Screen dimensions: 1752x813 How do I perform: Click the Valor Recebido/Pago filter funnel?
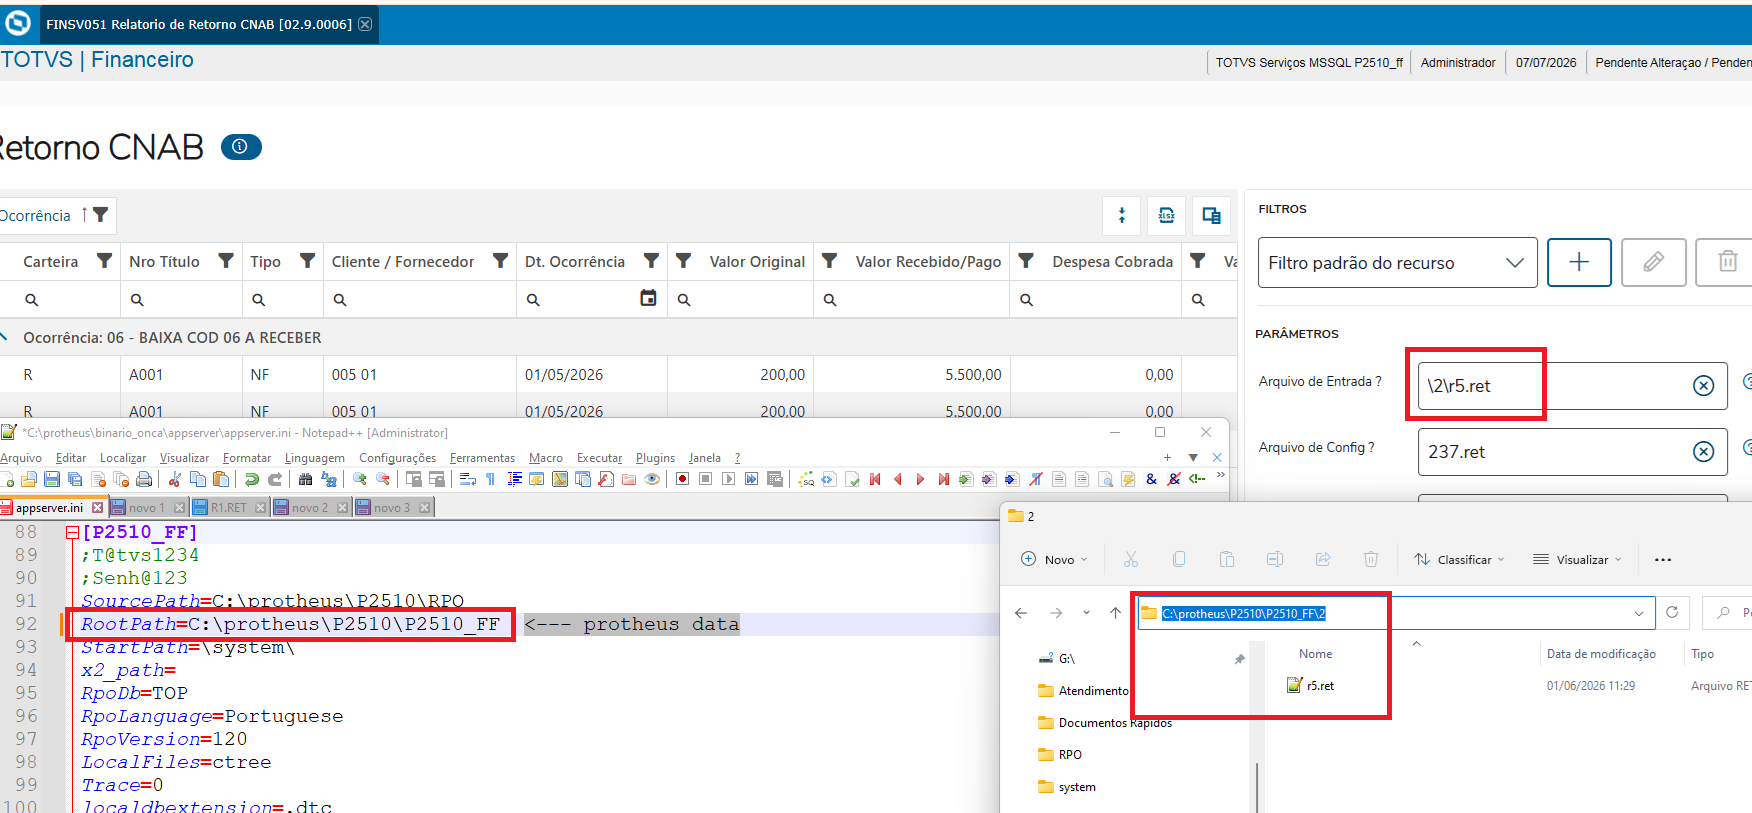829,261
